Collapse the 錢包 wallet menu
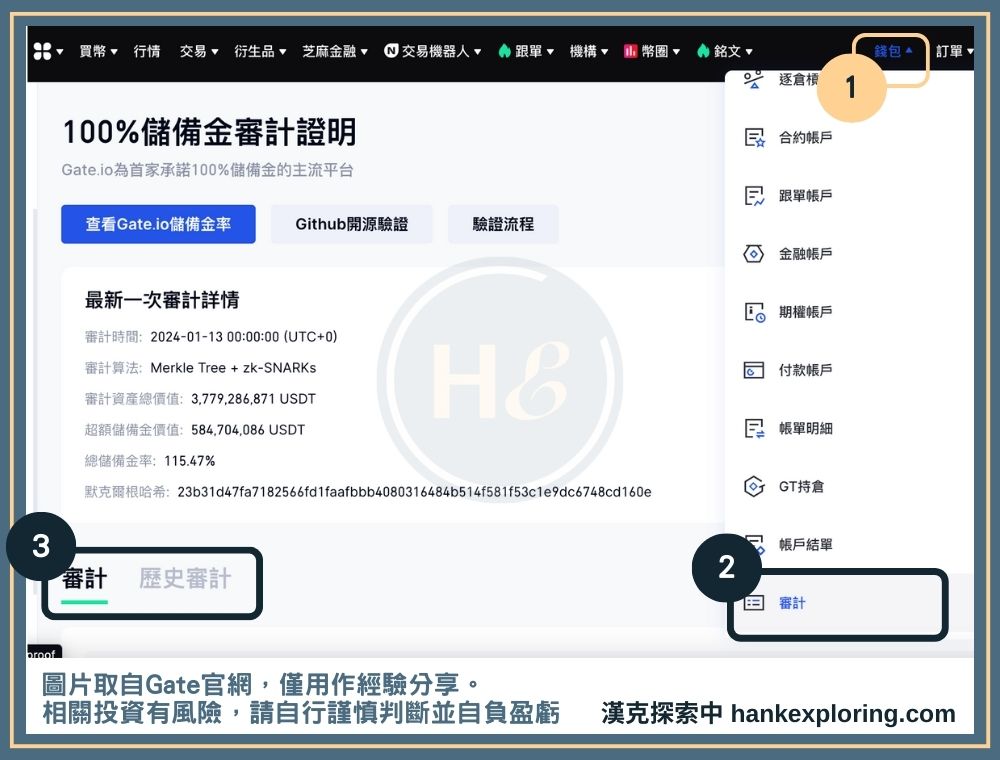 (893, 51)
